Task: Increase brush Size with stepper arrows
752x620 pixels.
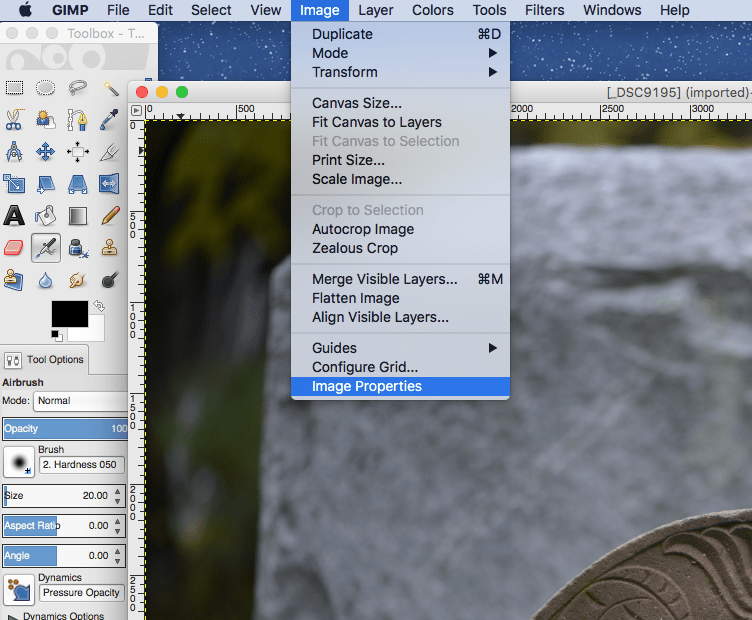Action: [x=118, y=491]
